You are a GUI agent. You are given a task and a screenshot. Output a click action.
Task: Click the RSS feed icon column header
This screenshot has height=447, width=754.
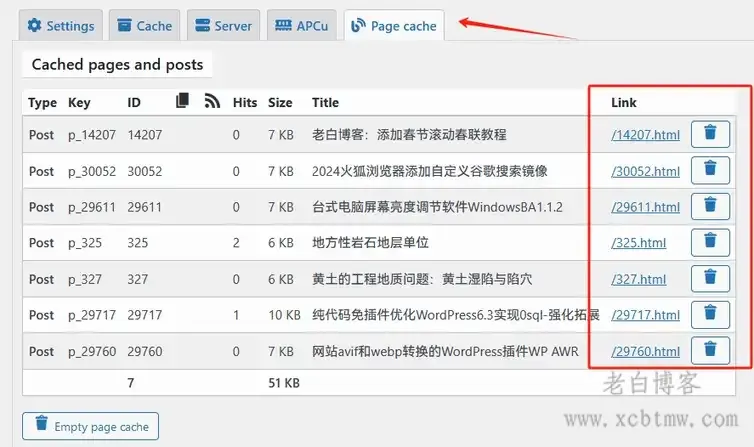pyautogui.click(x=212, y=100)
